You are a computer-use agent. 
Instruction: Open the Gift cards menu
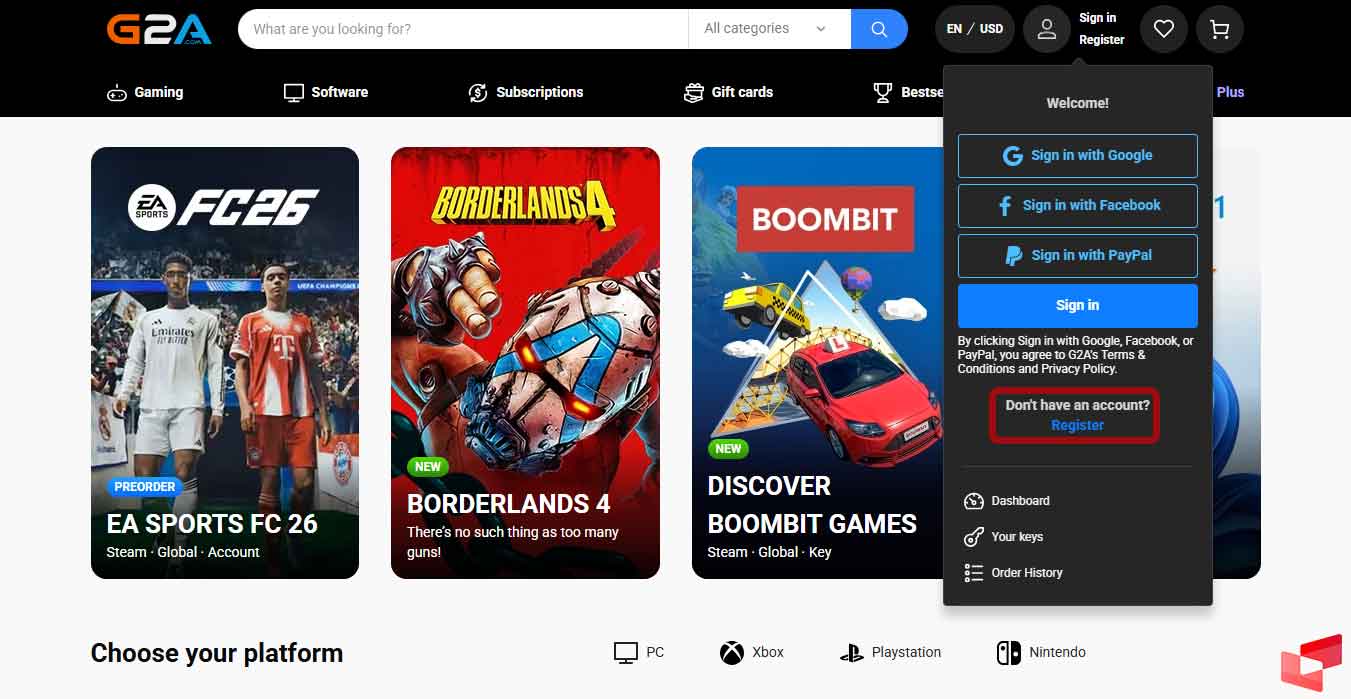[728, 92]
